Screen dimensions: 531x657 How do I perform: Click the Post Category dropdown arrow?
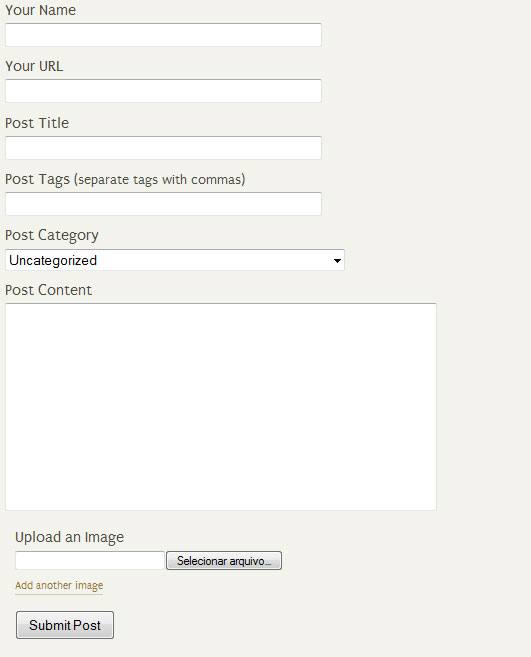click(x=337, y=261)
